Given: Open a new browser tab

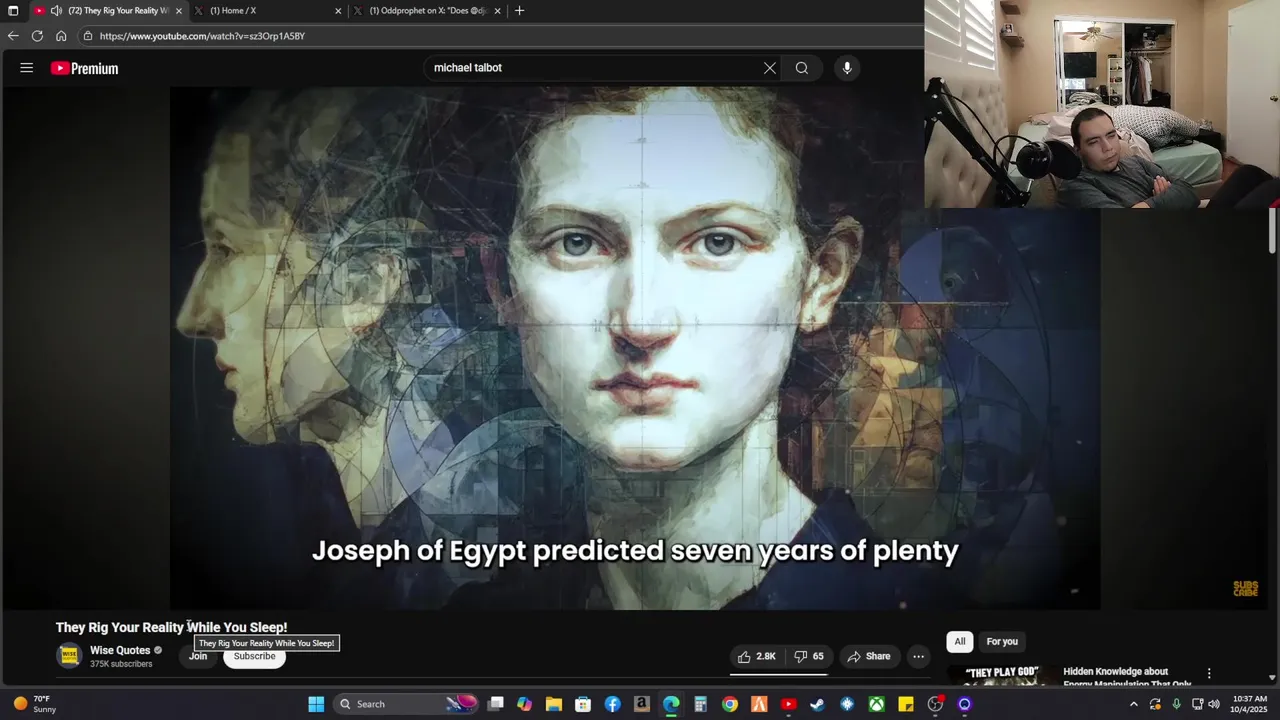Looking at the screenshot, I should coord(519,11).
